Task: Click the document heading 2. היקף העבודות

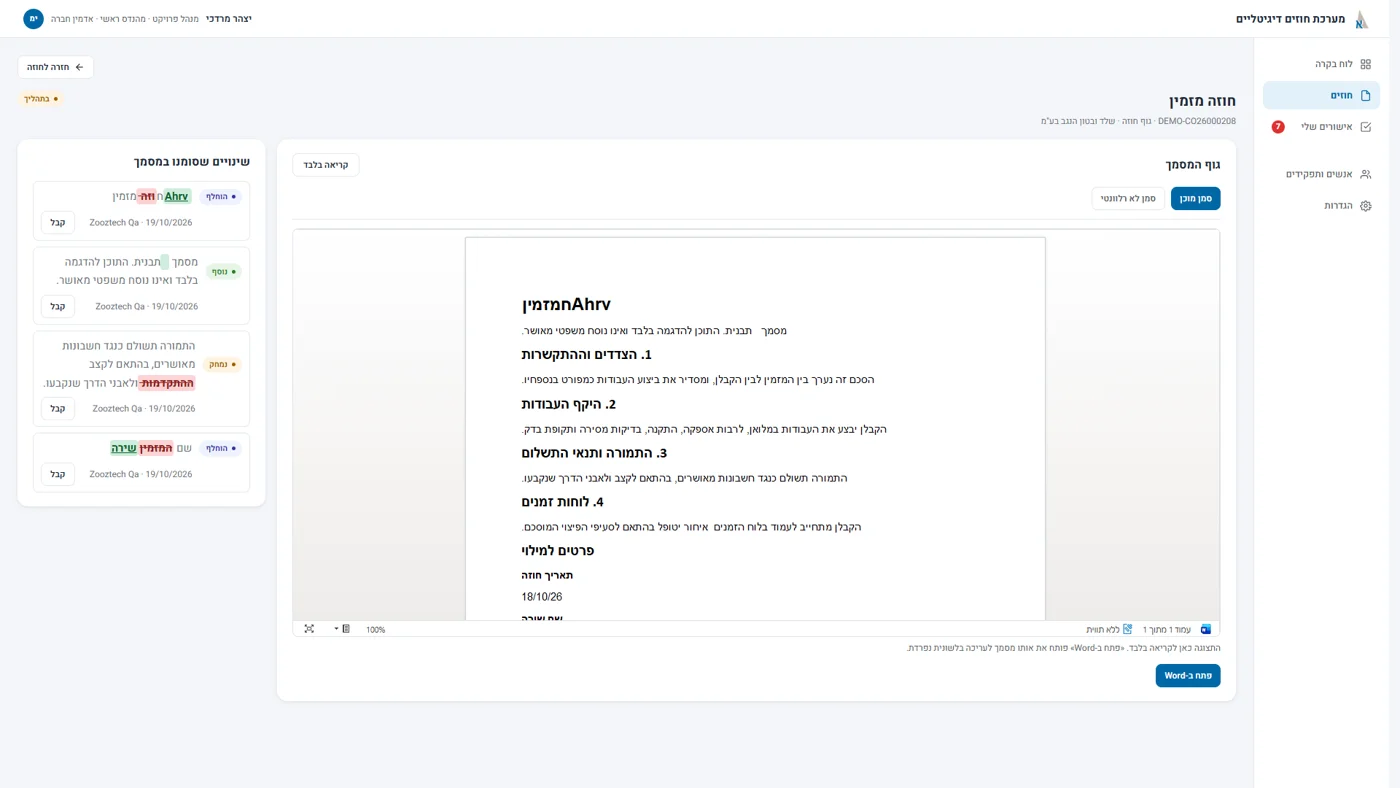Action: (569, 404)
